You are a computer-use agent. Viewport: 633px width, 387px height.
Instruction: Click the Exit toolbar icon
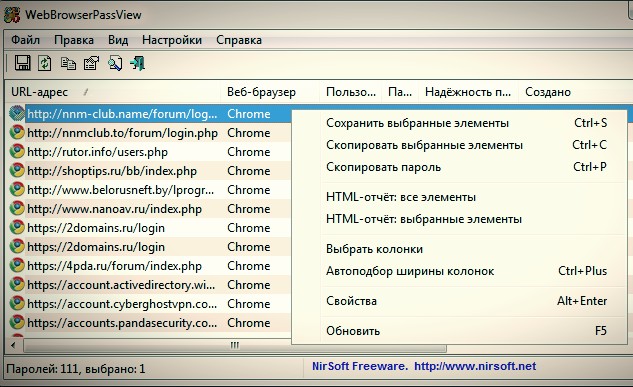(138, 63)
